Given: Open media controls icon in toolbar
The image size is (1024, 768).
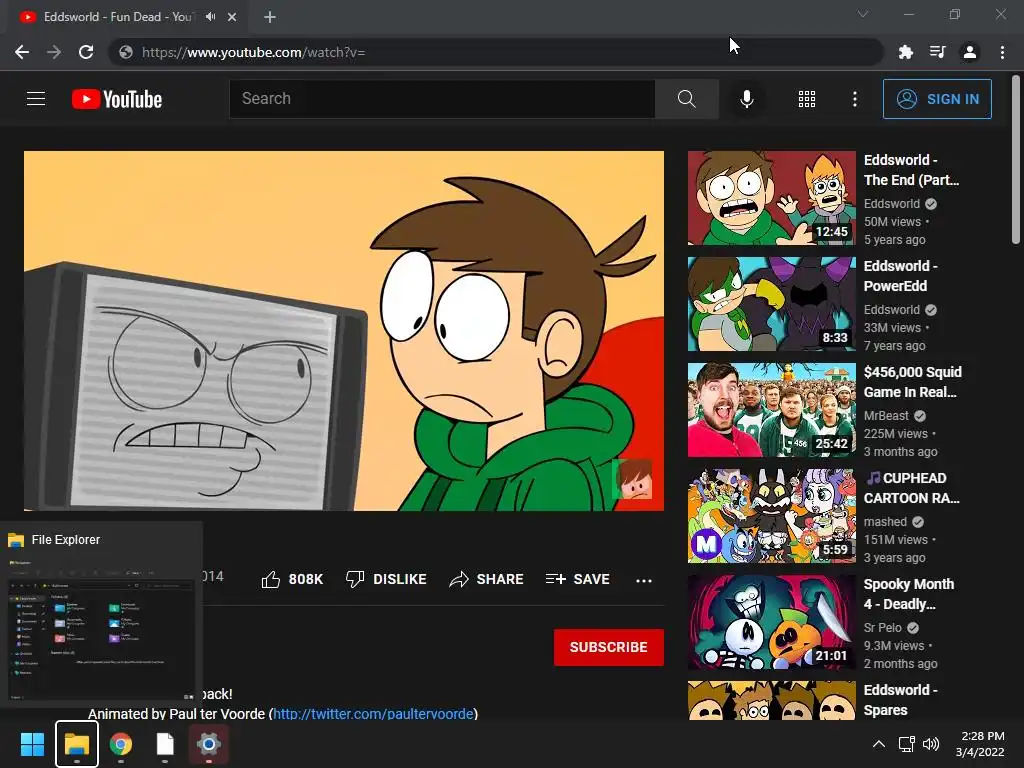Looking at the screenshot, I should point(938,52).
